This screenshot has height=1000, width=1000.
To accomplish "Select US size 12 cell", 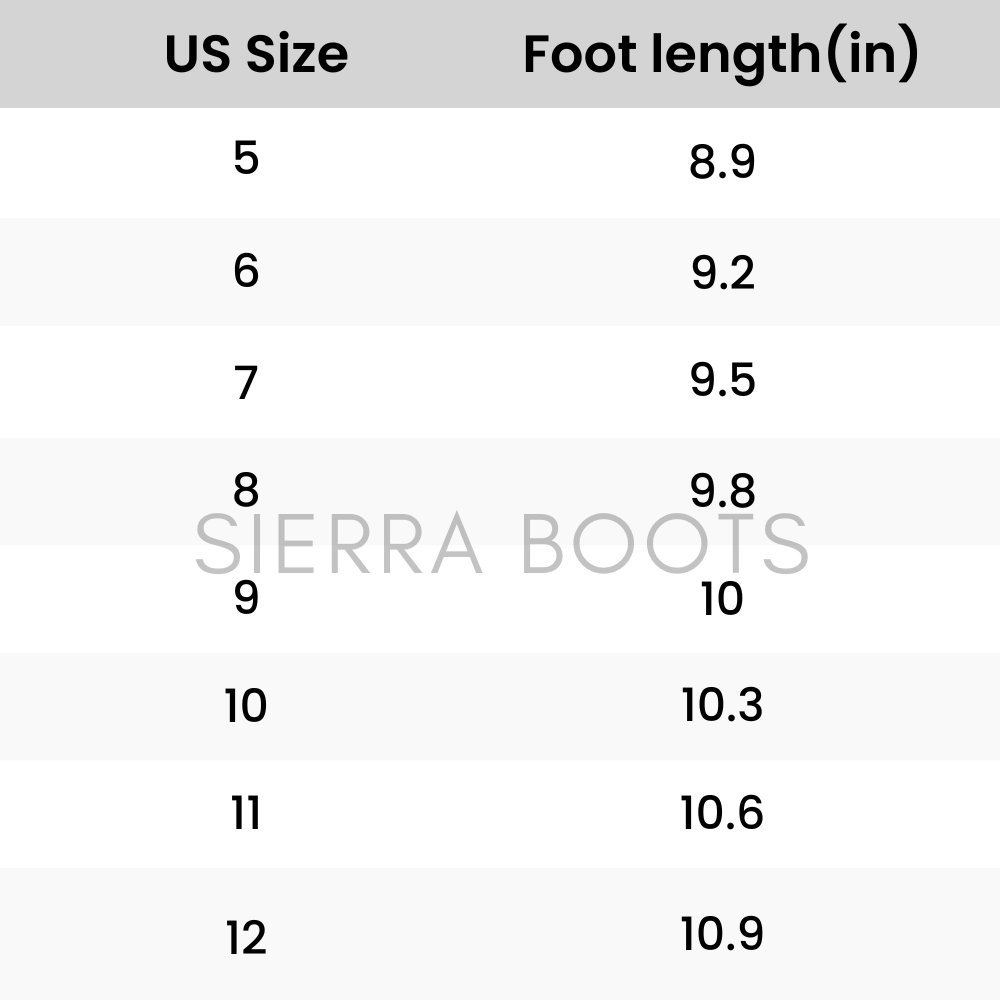I will tap(246, 938).
